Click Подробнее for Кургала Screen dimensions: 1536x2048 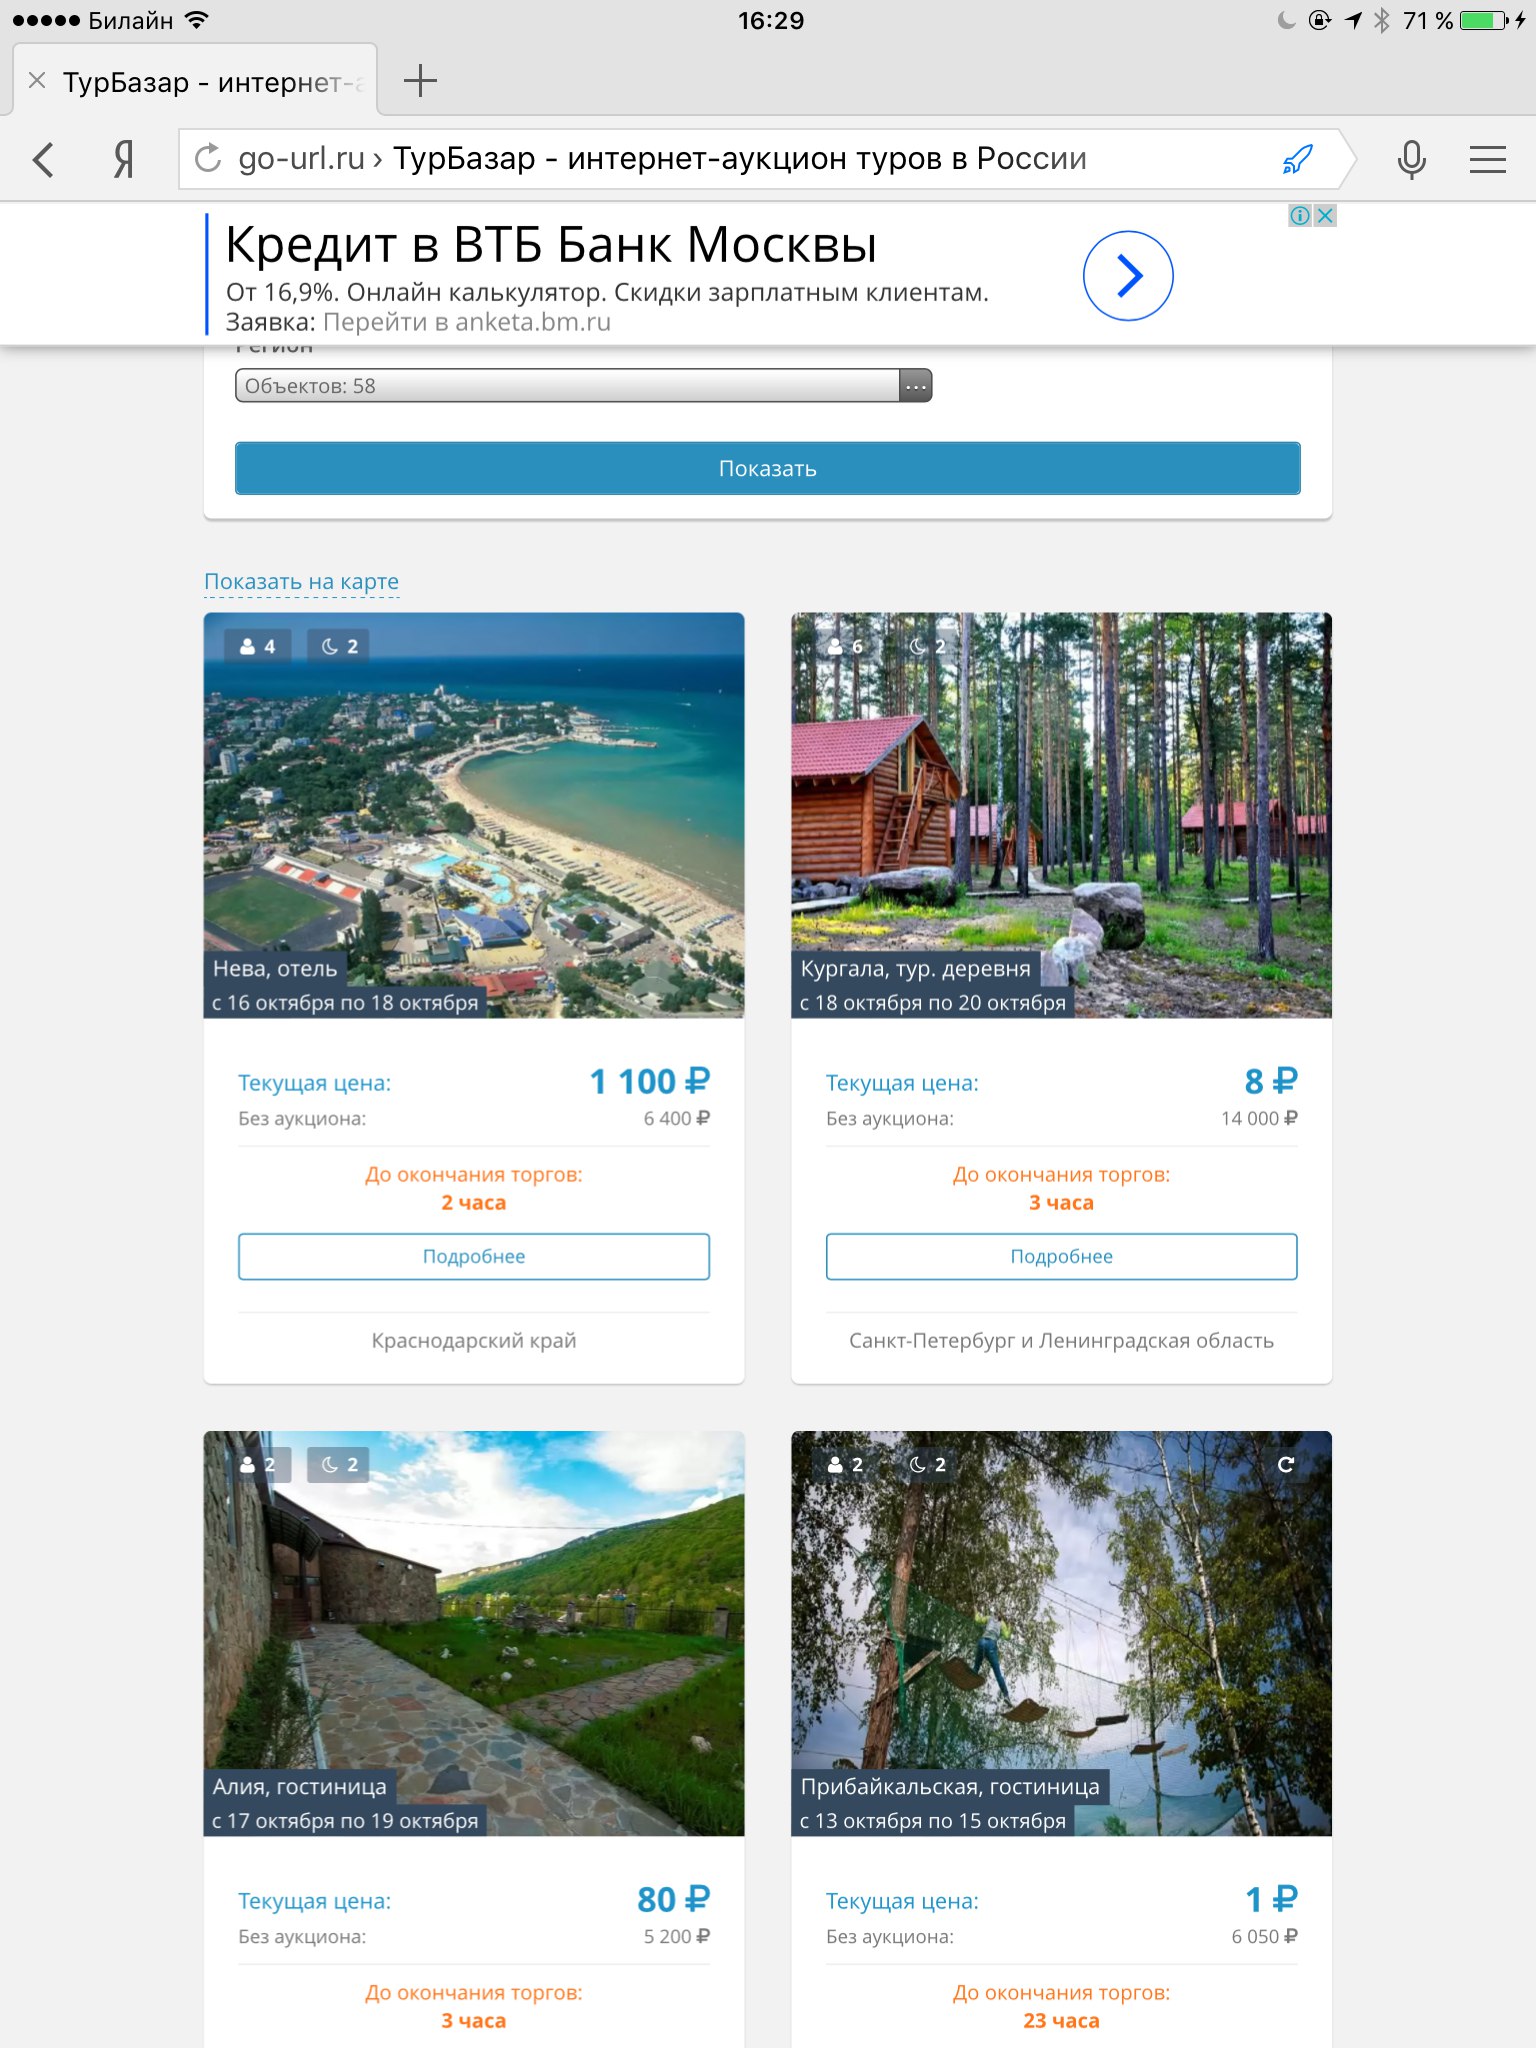(1061, 1256)
